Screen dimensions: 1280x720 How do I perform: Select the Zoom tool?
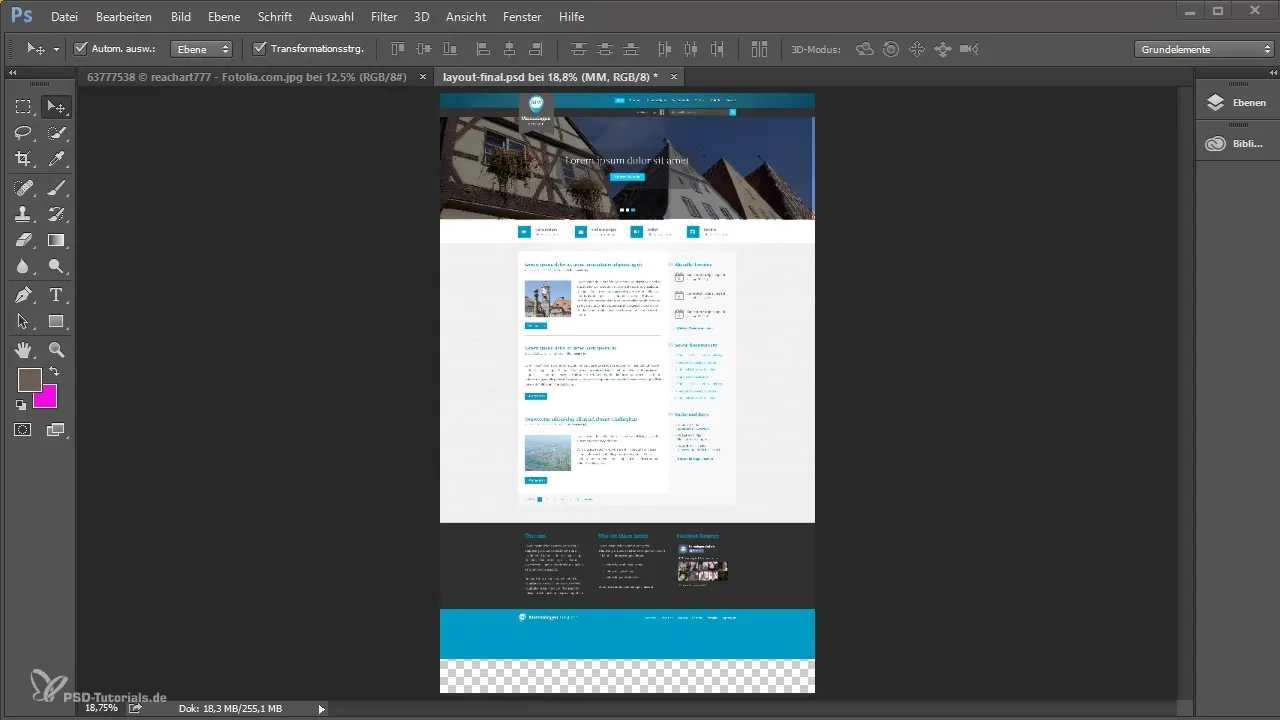(57, 350)
